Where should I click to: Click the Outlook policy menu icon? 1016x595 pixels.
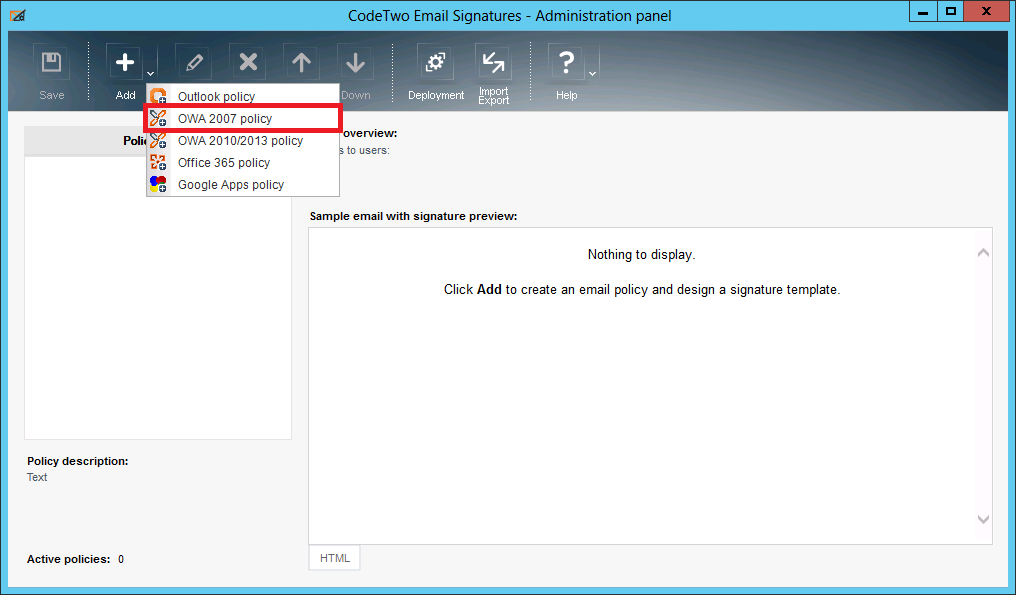point(158,97)
